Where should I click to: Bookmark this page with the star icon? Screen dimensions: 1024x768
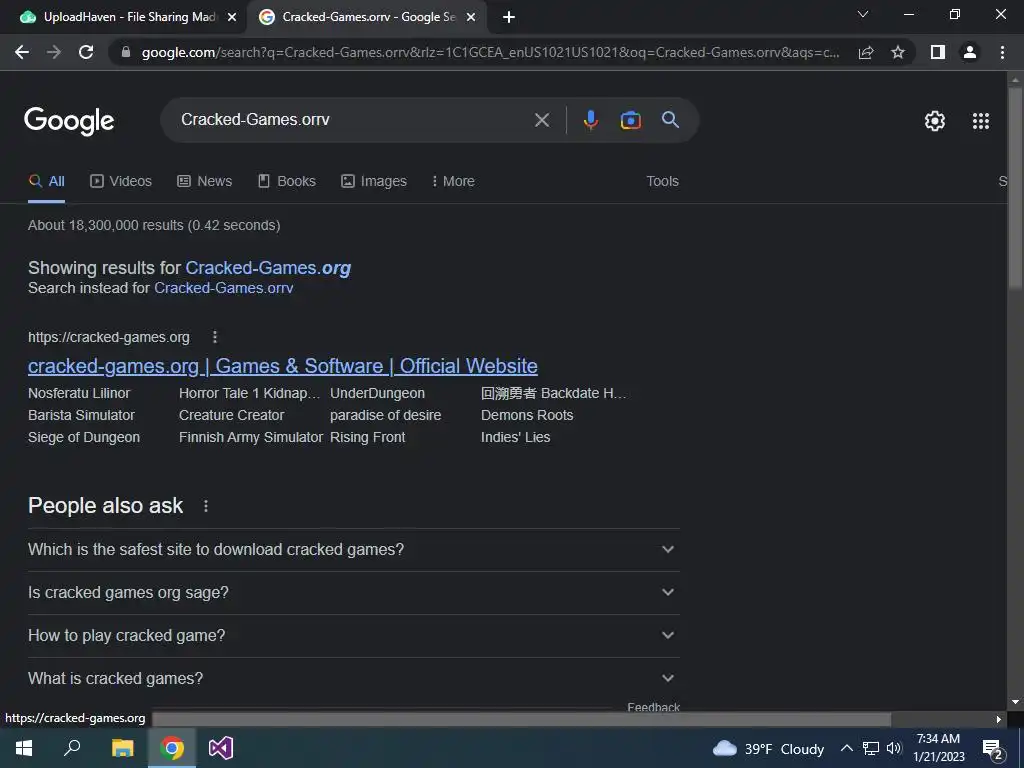898,52
